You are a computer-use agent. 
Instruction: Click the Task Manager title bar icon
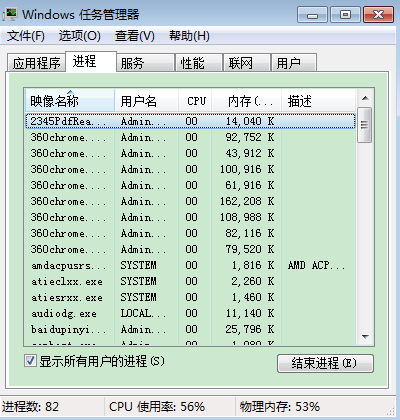tap(10, 14)
